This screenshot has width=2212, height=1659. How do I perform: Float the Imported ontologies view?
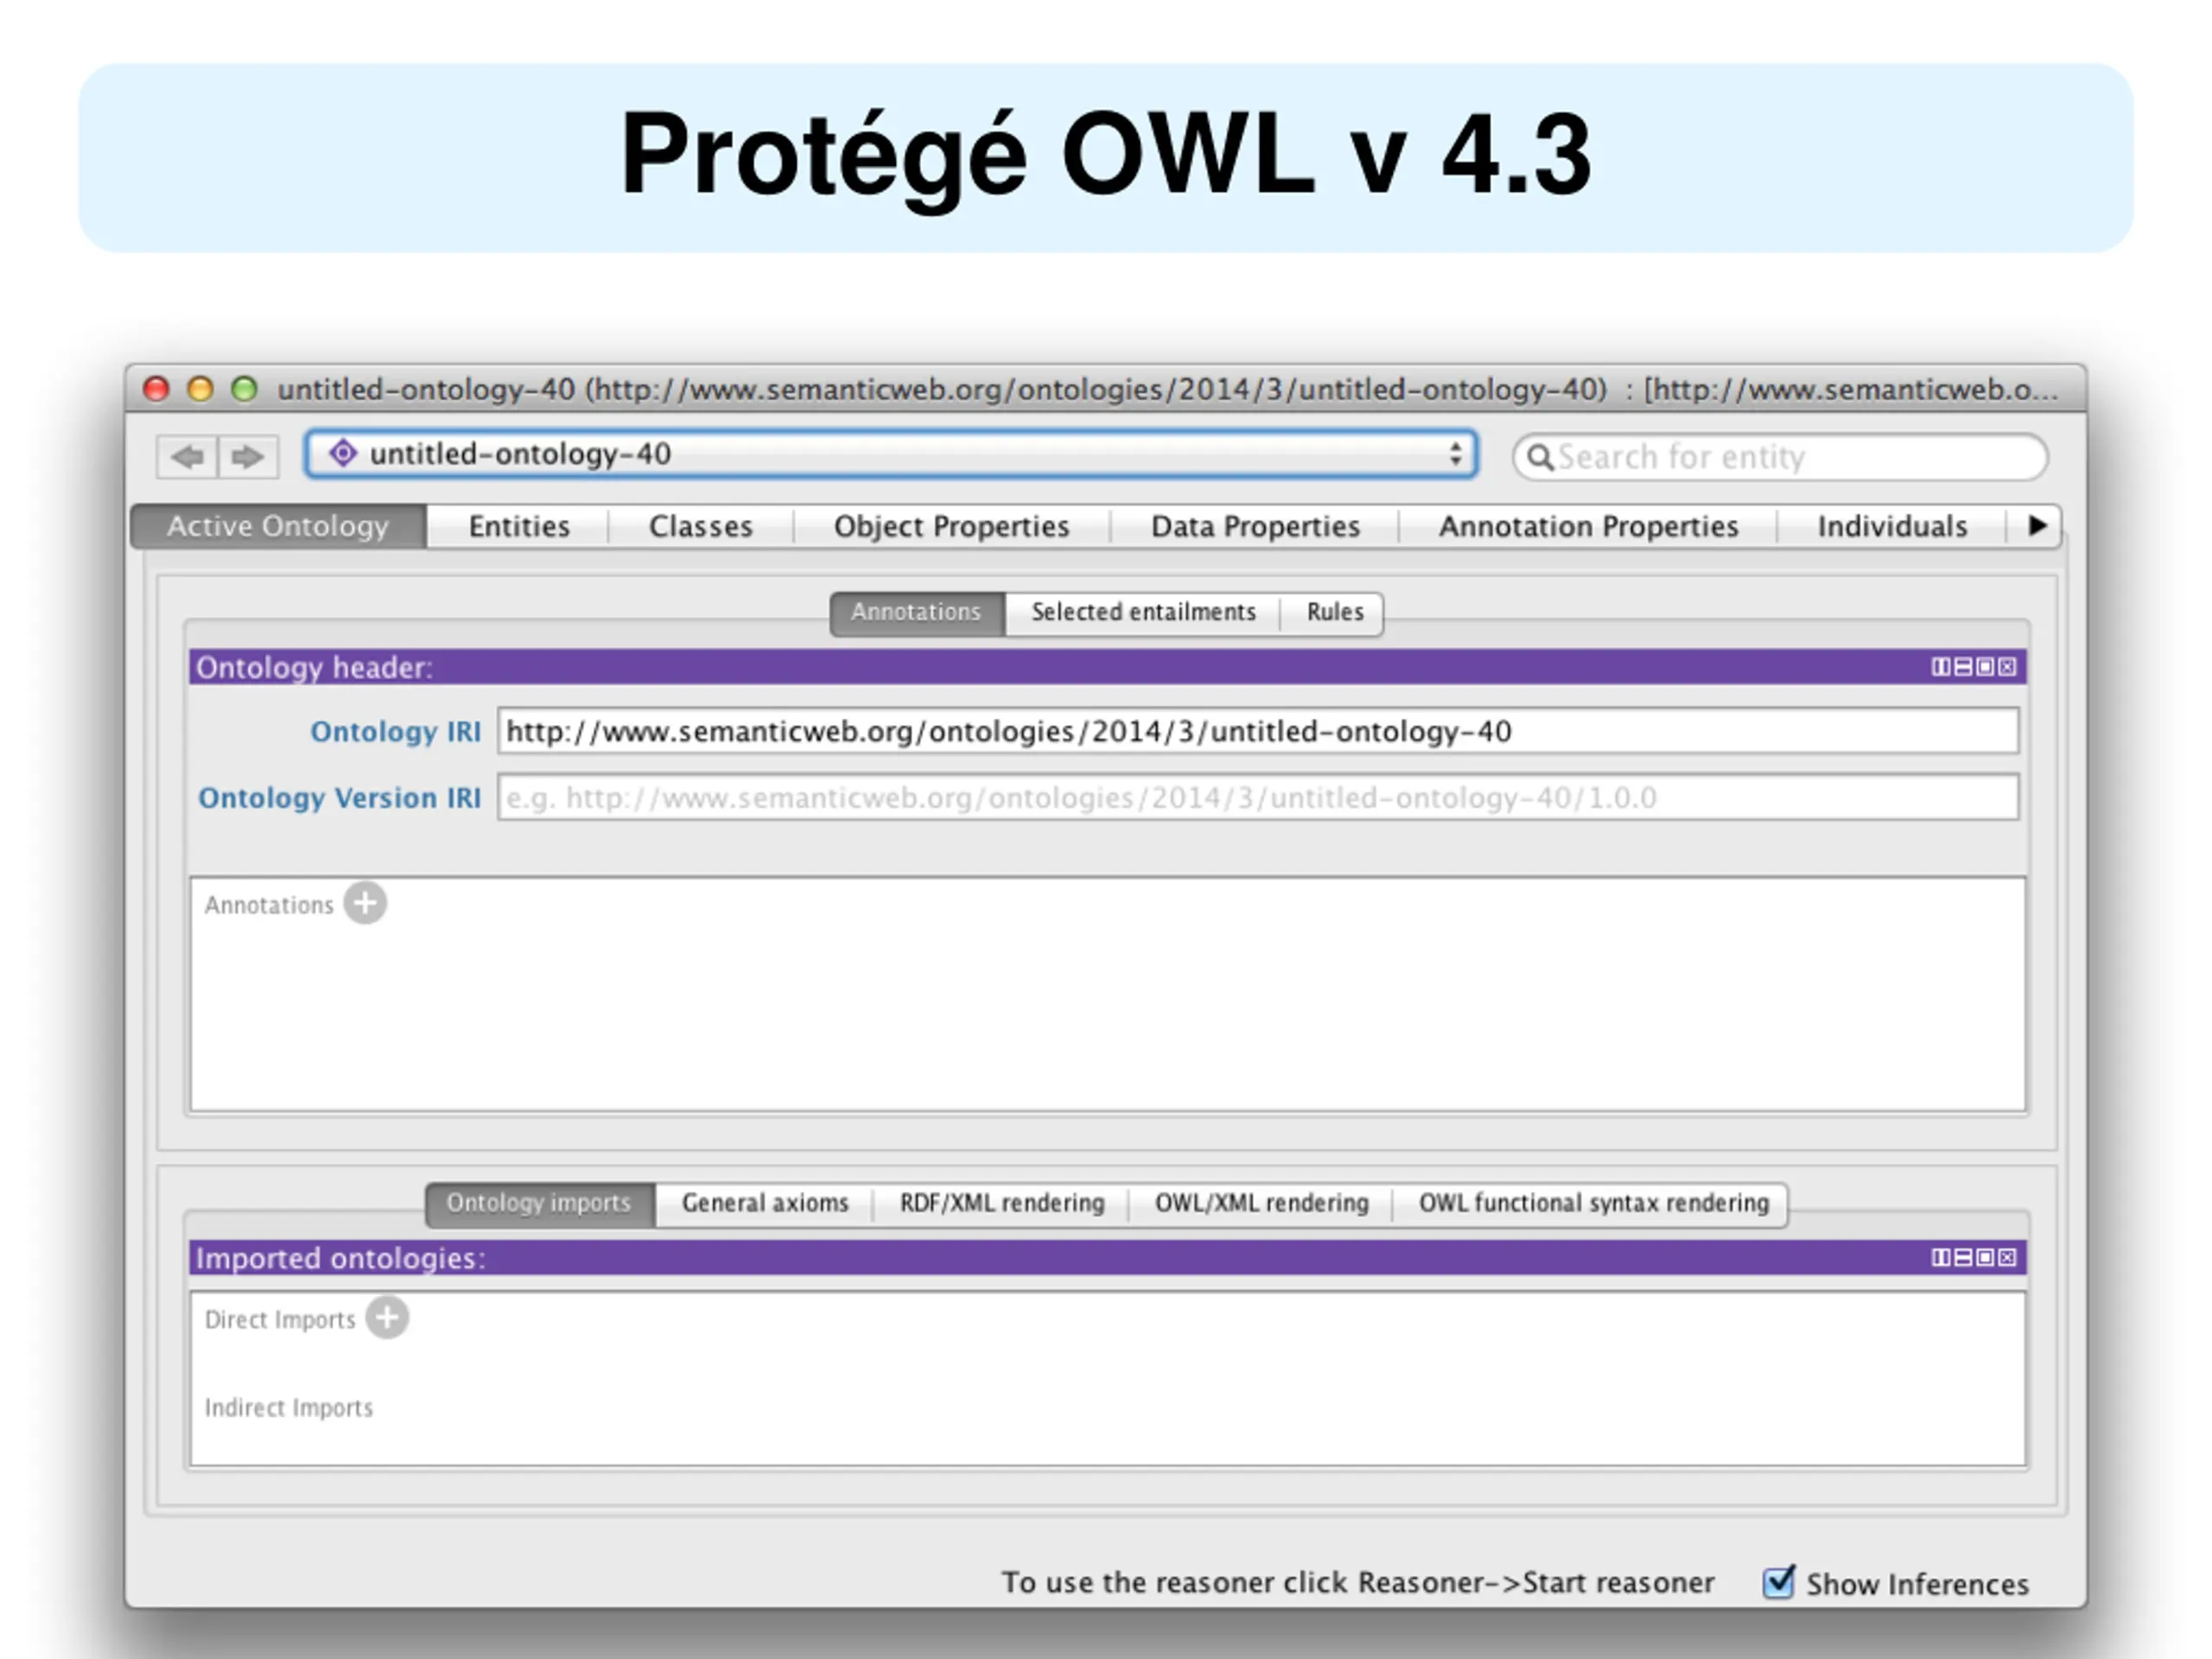(1985, 1257)
